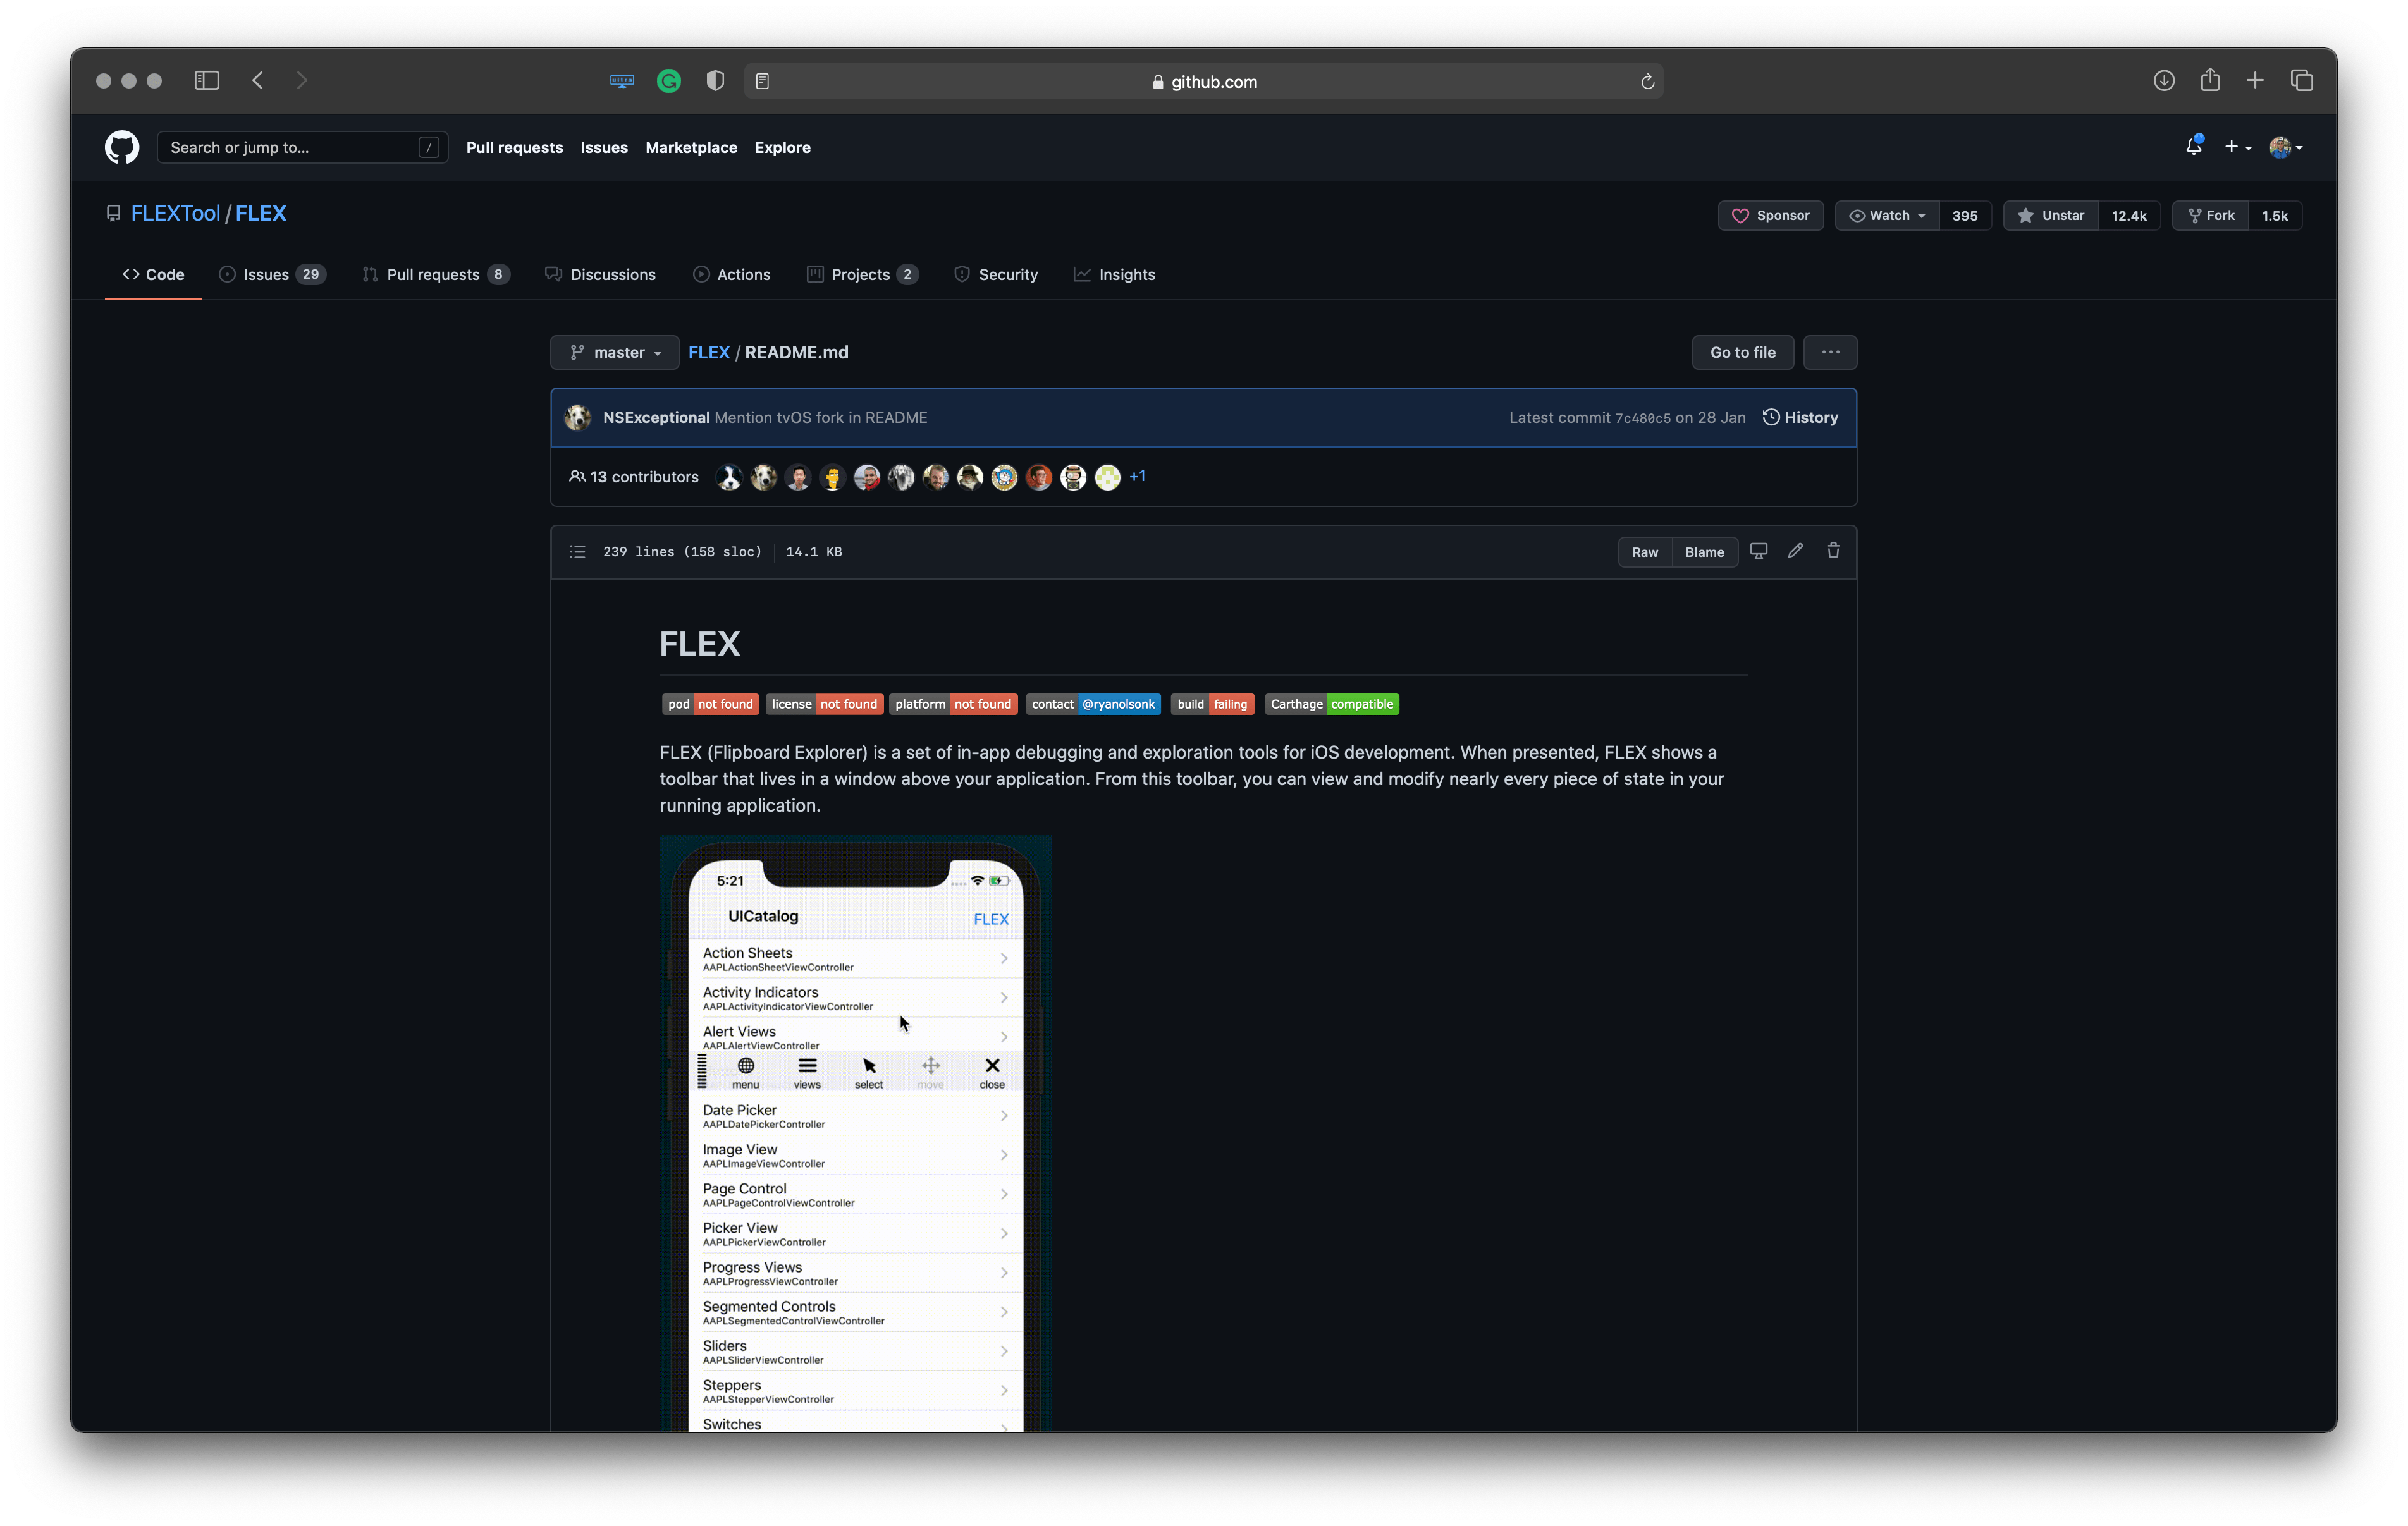
Task: Fork the repository
Action: tap(2211, 215)
